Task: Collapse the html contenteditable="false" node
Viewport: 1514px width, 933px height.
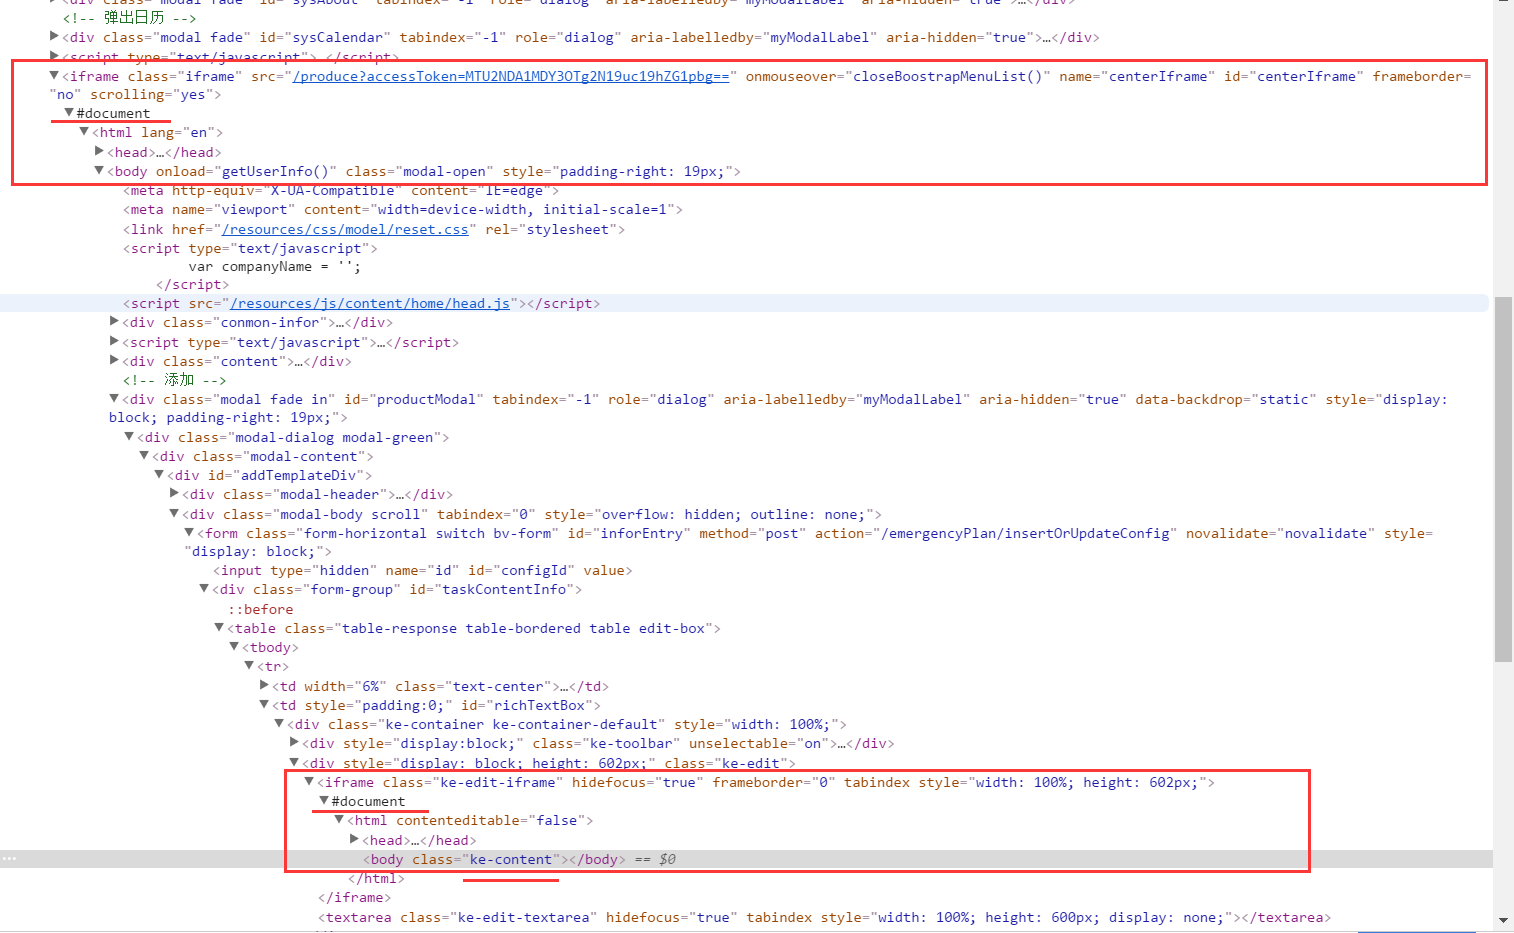Action: (339, 819)
